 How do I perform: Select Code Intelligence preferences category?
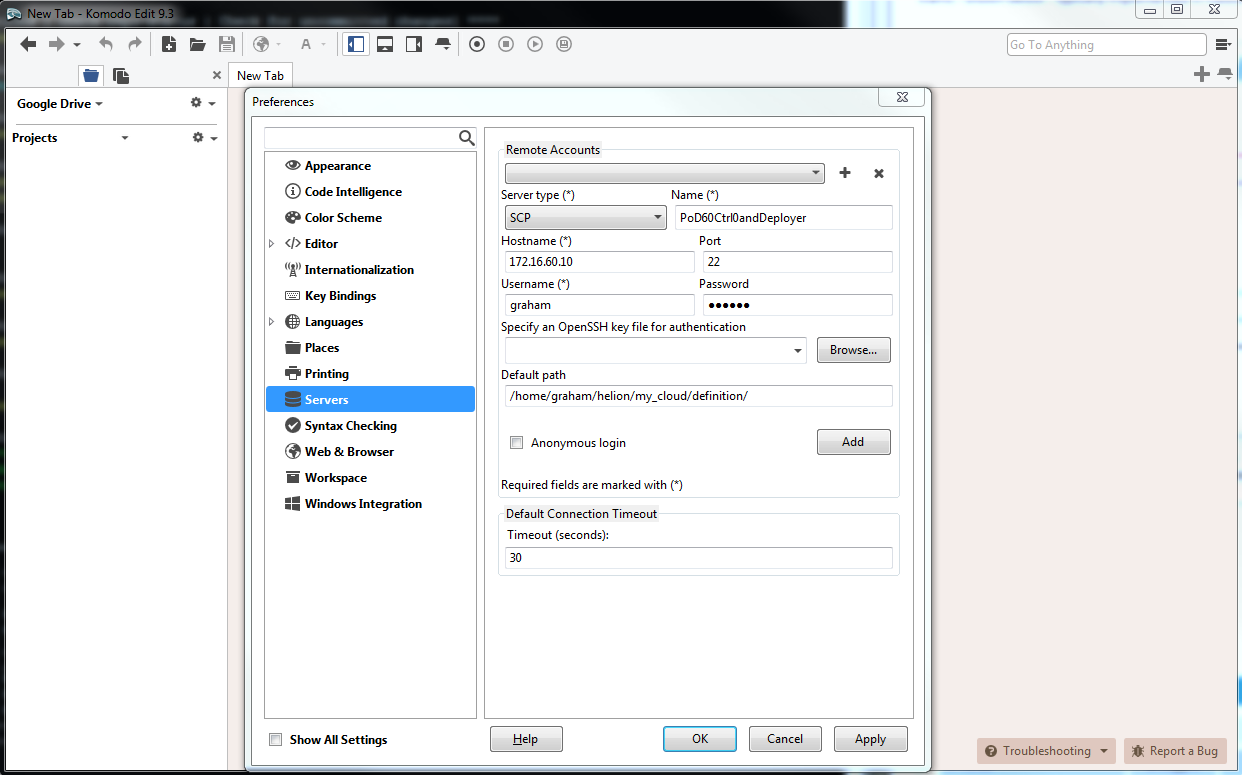pyautogui.click(x=353, y=192)
